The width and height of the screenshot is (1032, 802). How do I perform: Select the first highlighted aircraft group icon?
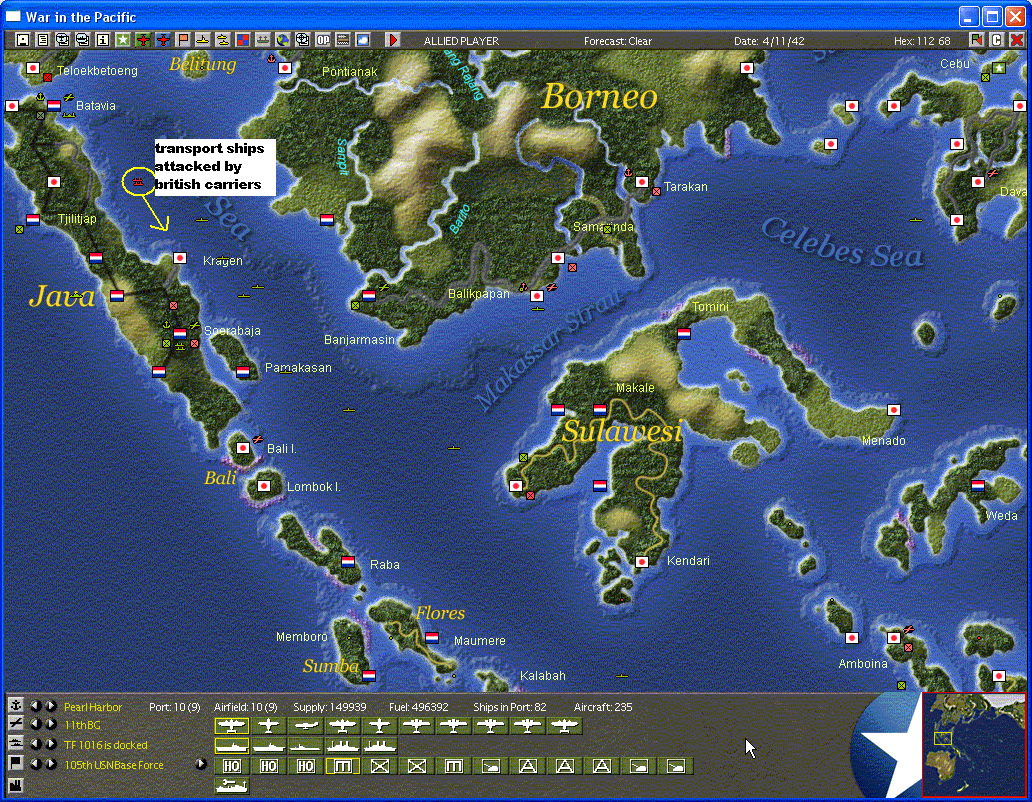coord(232,726)
